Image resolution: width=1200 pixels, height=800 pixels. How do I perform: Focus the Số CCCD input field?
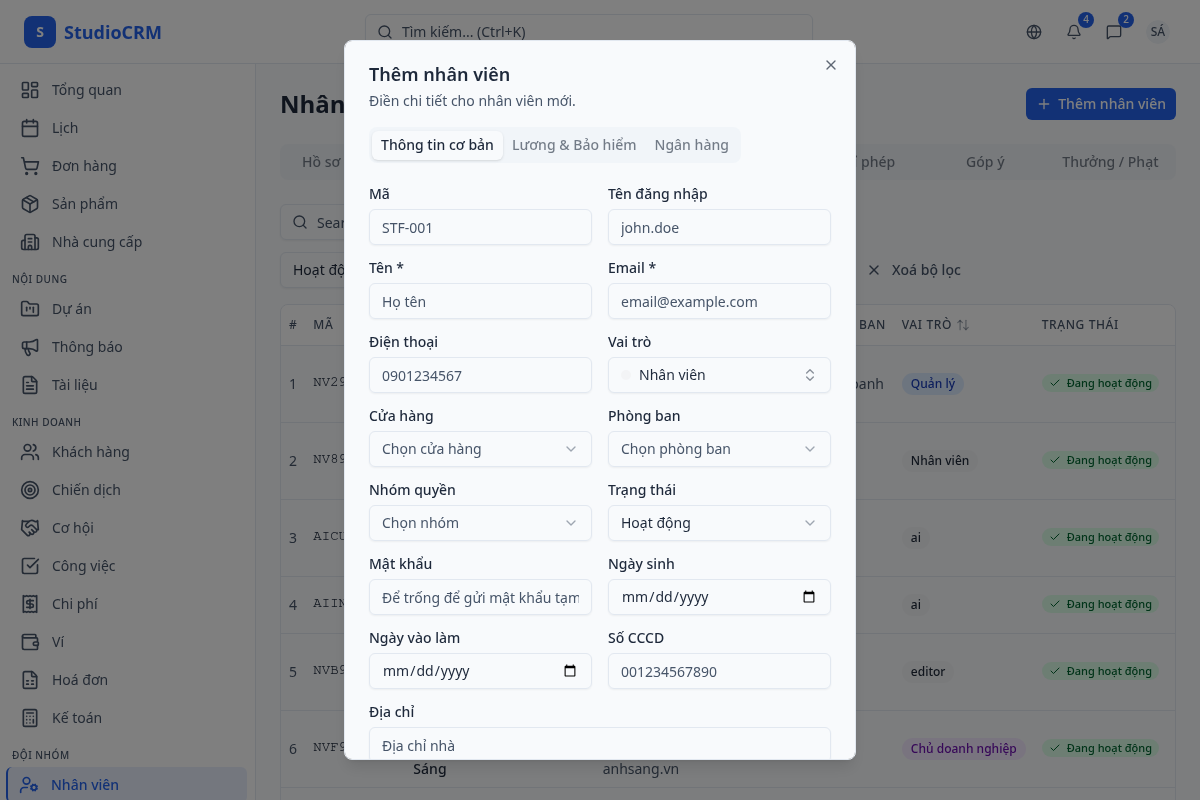point(719,671)
